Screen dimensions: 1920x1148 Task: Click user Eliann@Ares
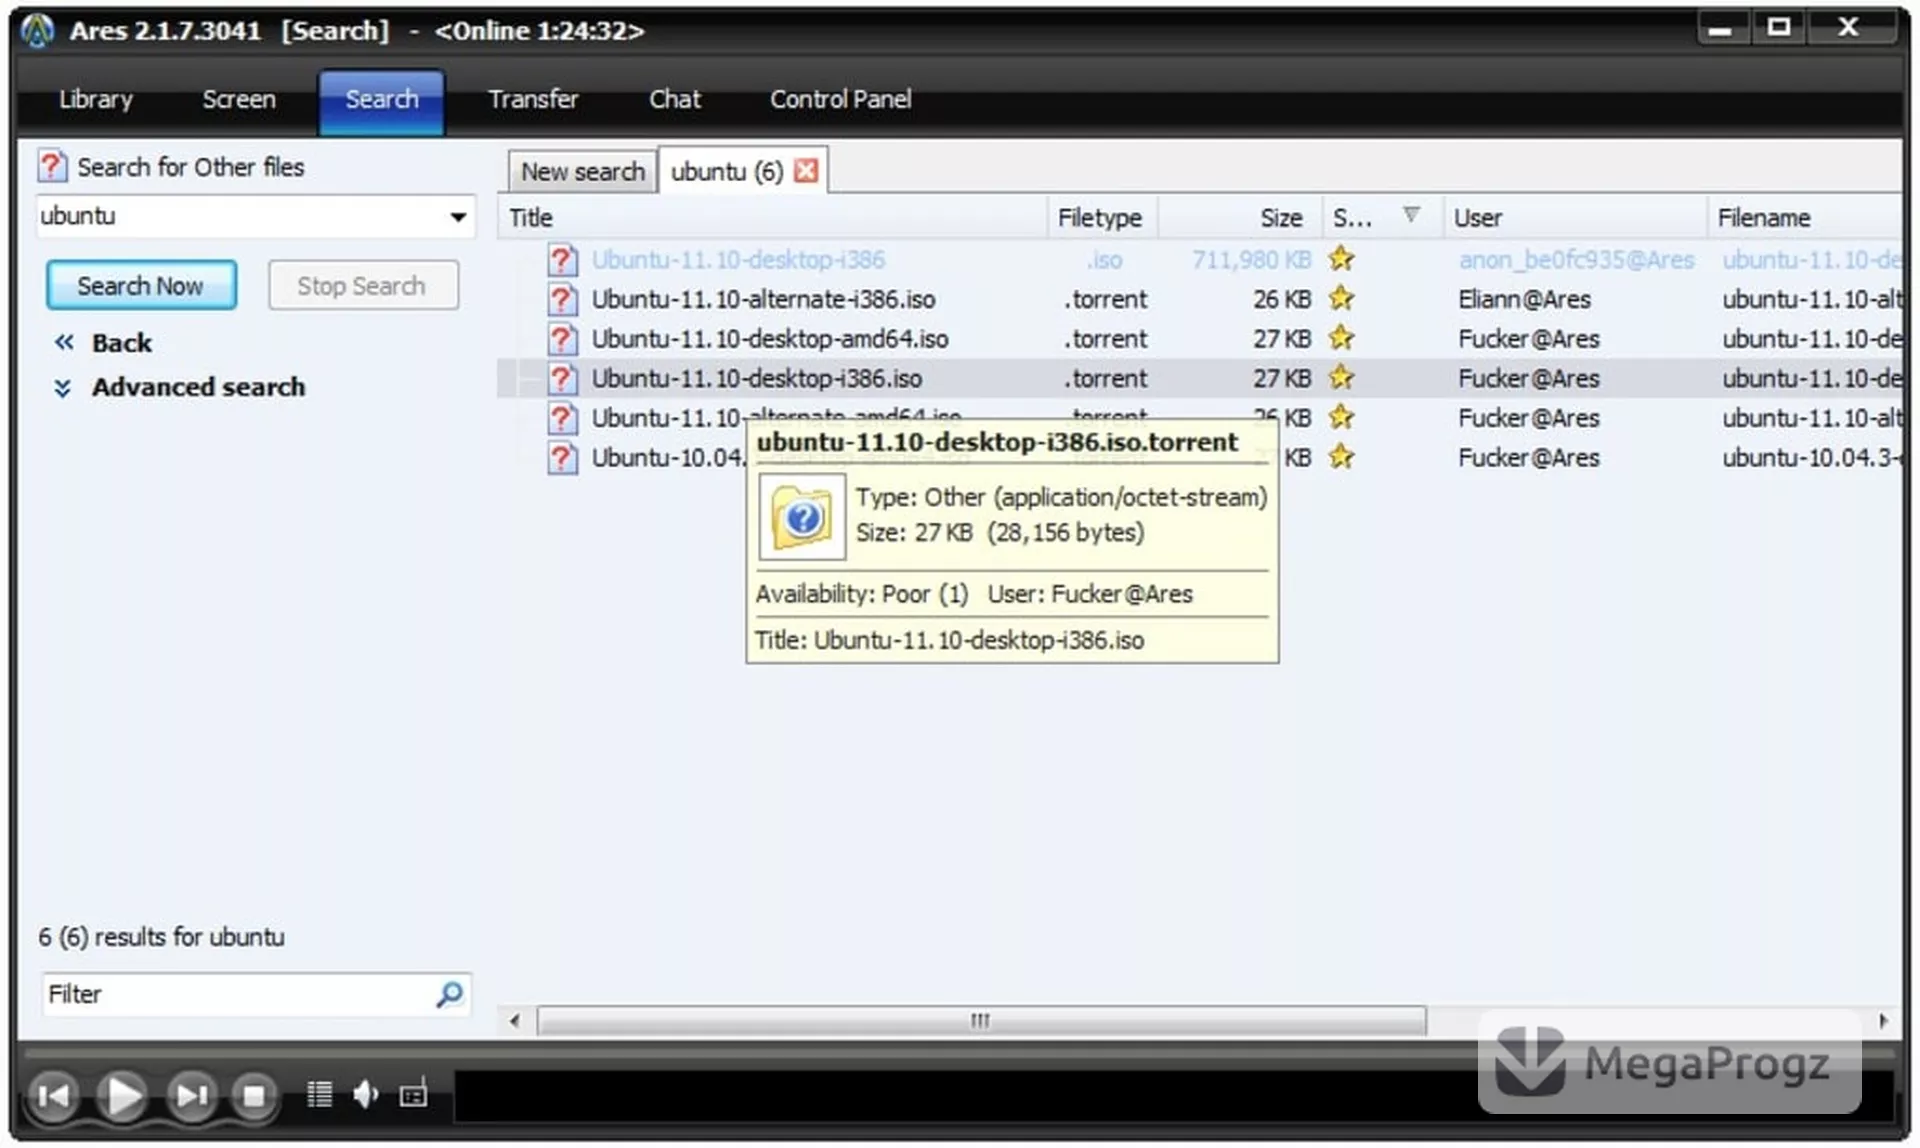coord(1524,299)
